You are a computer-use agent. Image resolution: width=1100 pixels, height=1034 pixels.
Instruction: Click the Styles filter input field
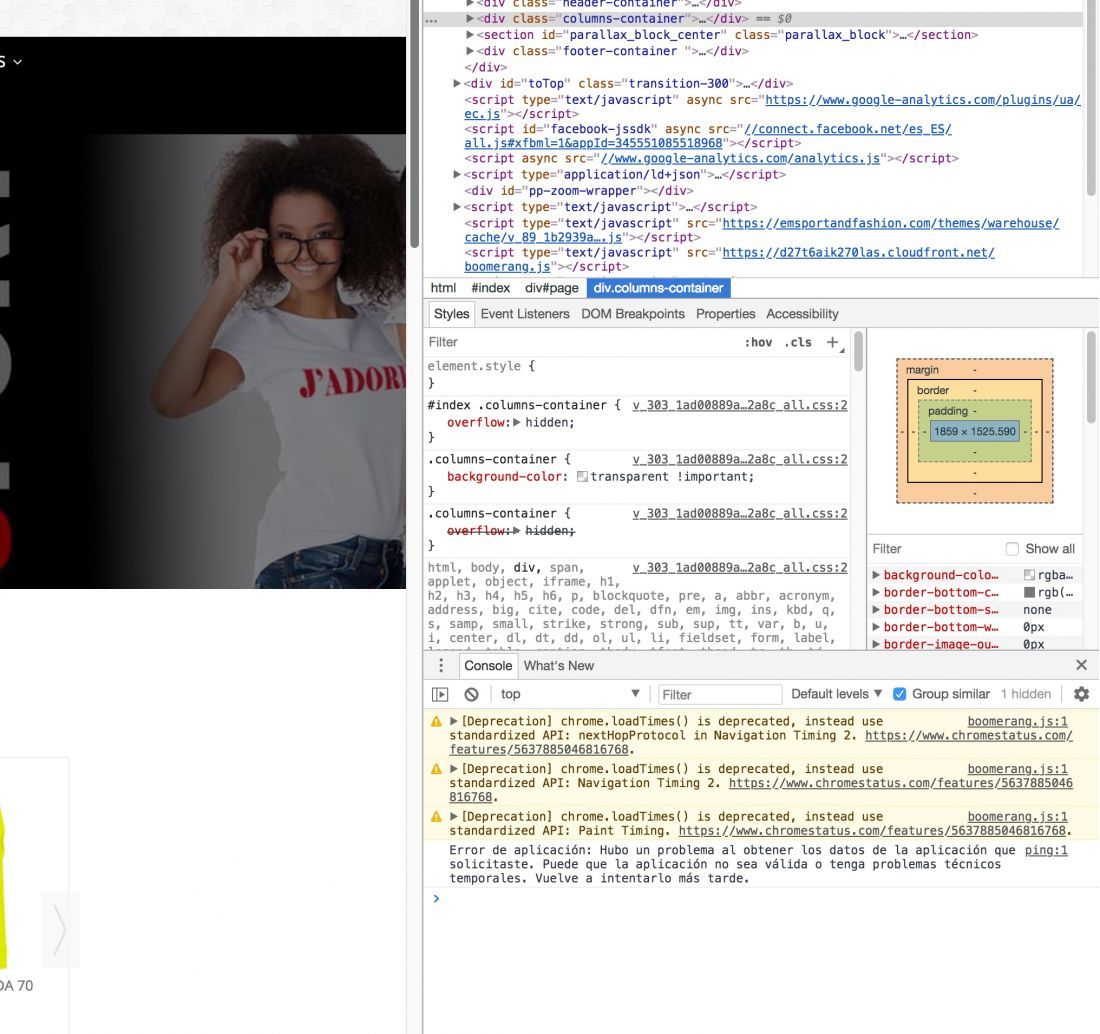582,342
